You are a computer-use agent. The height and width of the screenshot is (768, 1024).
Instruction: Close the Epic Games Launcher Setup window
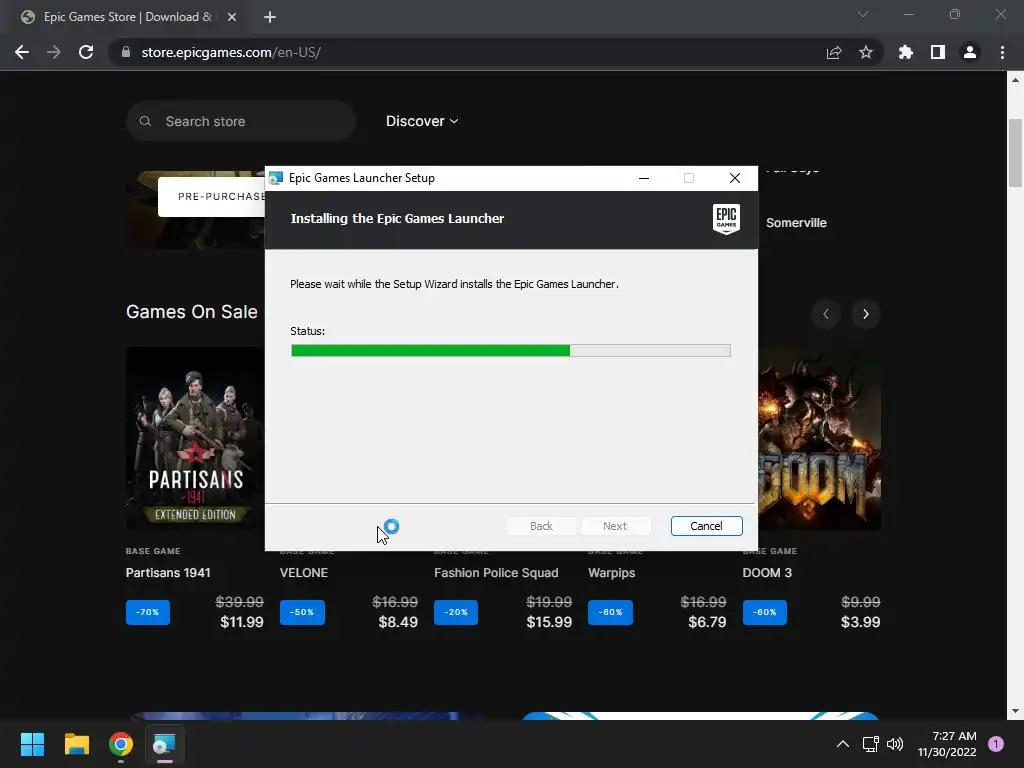[735, 178]
